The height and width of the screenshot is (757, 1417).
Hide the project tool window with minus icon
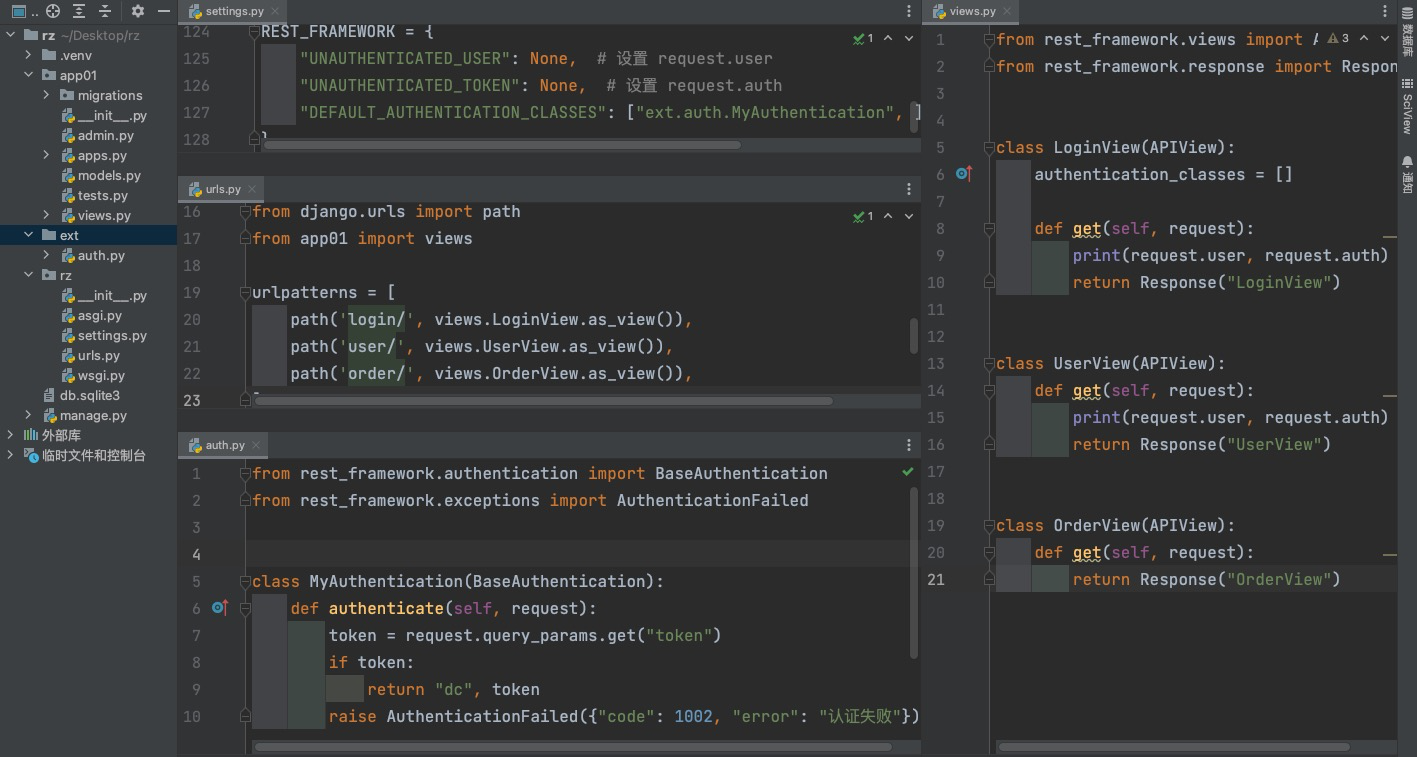(164, 11)
